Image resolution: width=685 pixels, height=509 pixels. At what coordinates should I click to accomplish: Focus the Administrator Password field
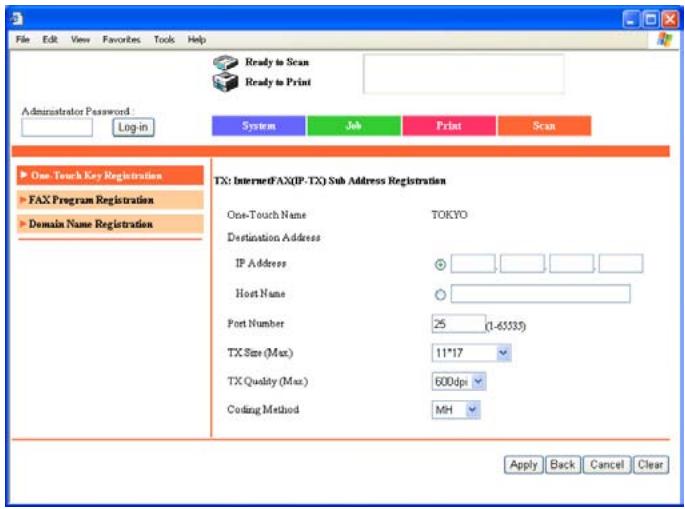(x=57, y=128)
